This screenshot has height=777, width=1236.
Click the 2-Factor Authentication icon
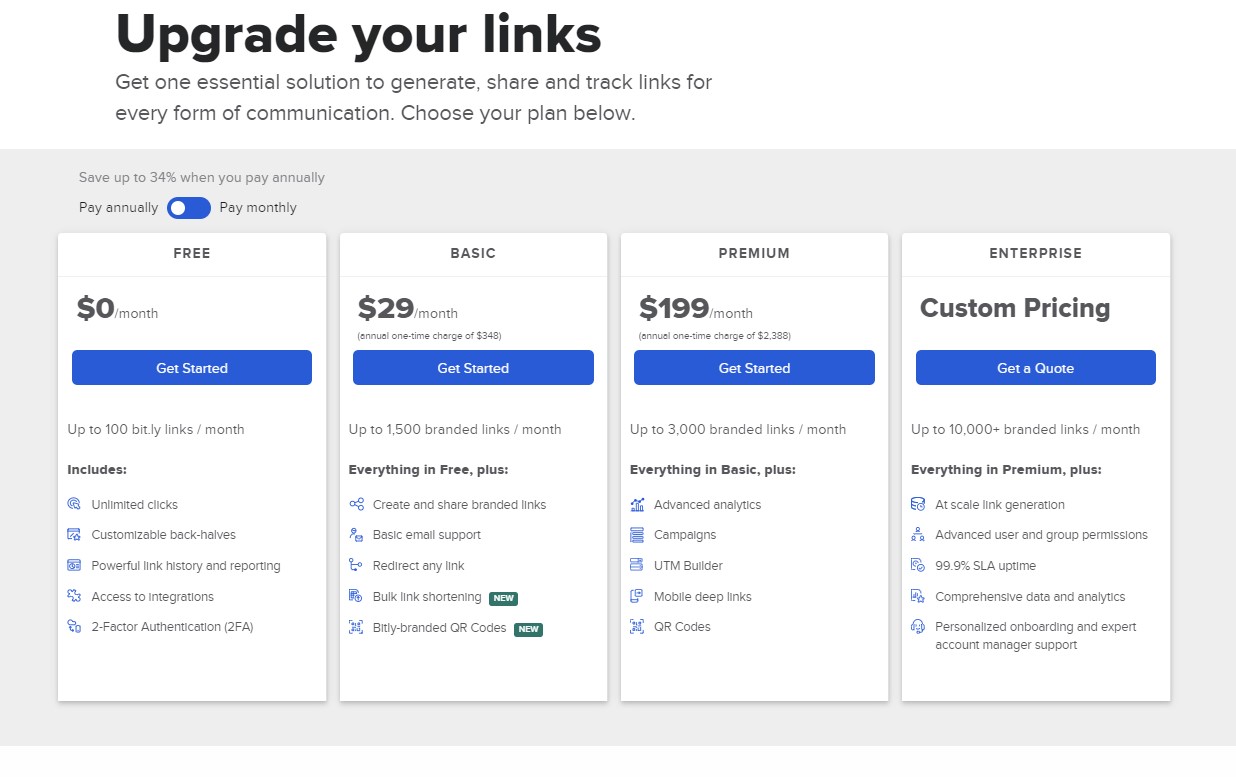point(74,627)
